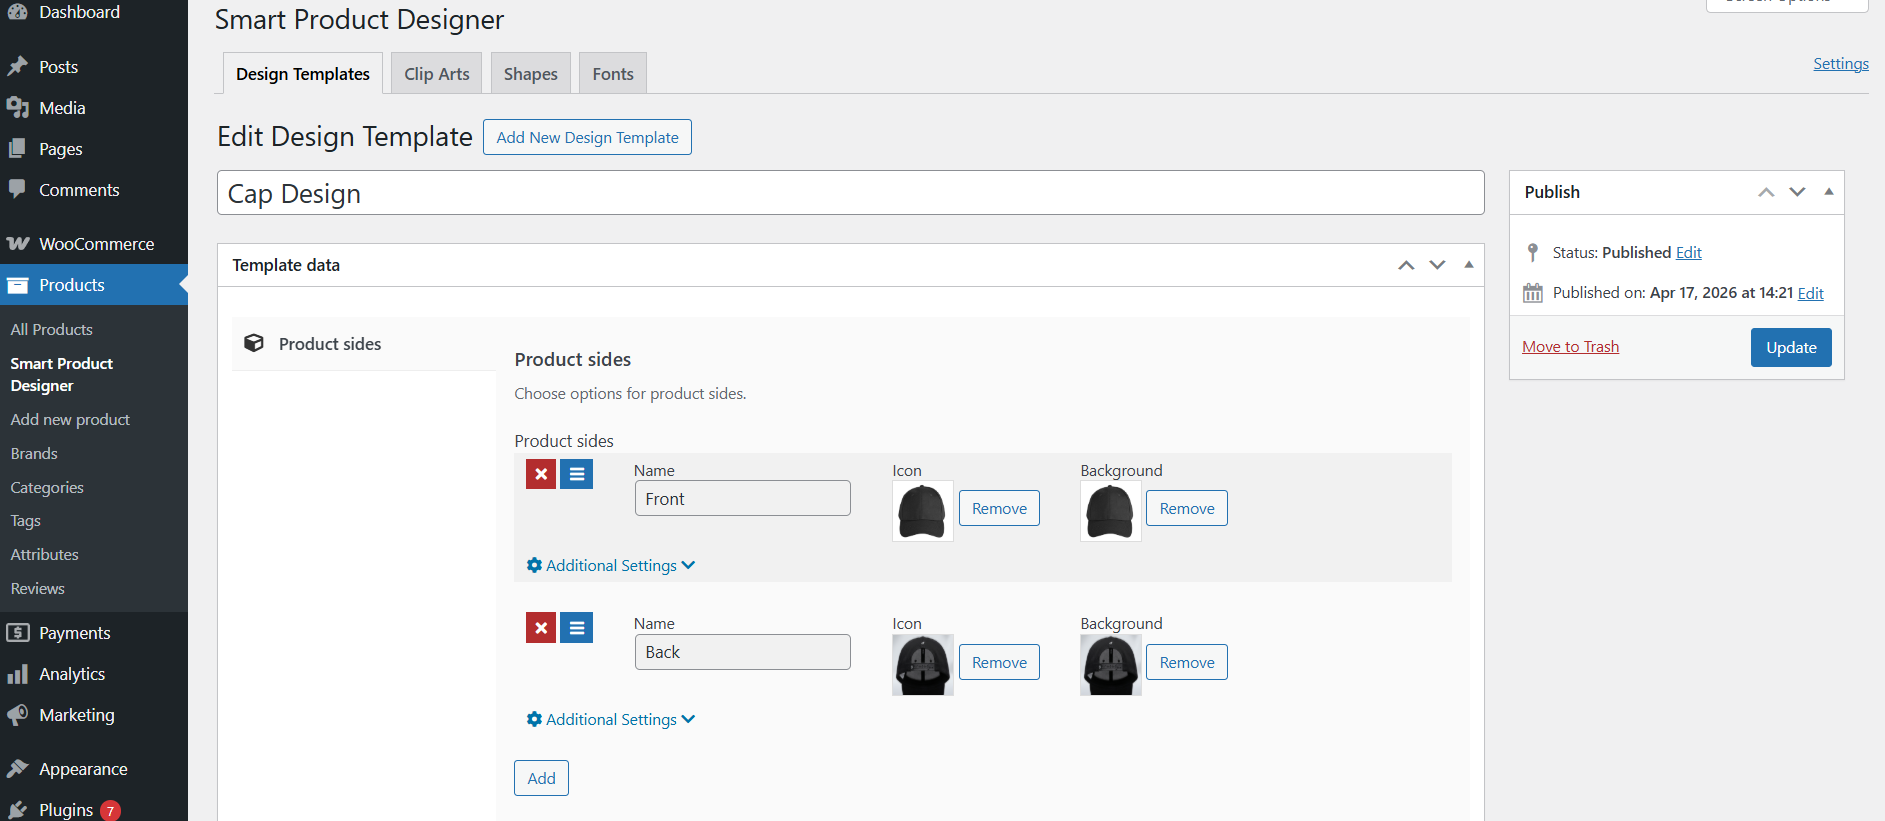
Task: Move Publish panel down
Action: (x=1797, y=192)
